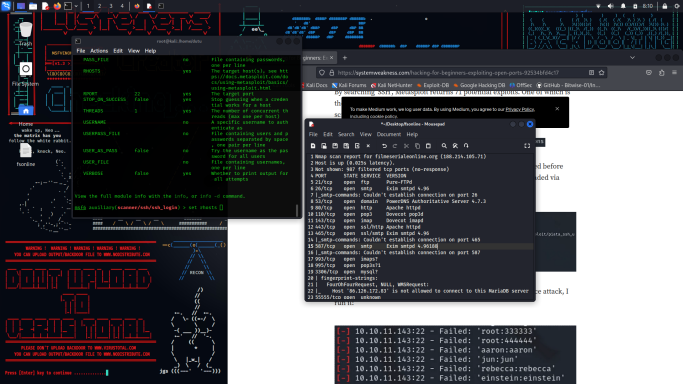Open the terminal emulator launcher in the panel
Screen dimensions: 683x384
68,6
